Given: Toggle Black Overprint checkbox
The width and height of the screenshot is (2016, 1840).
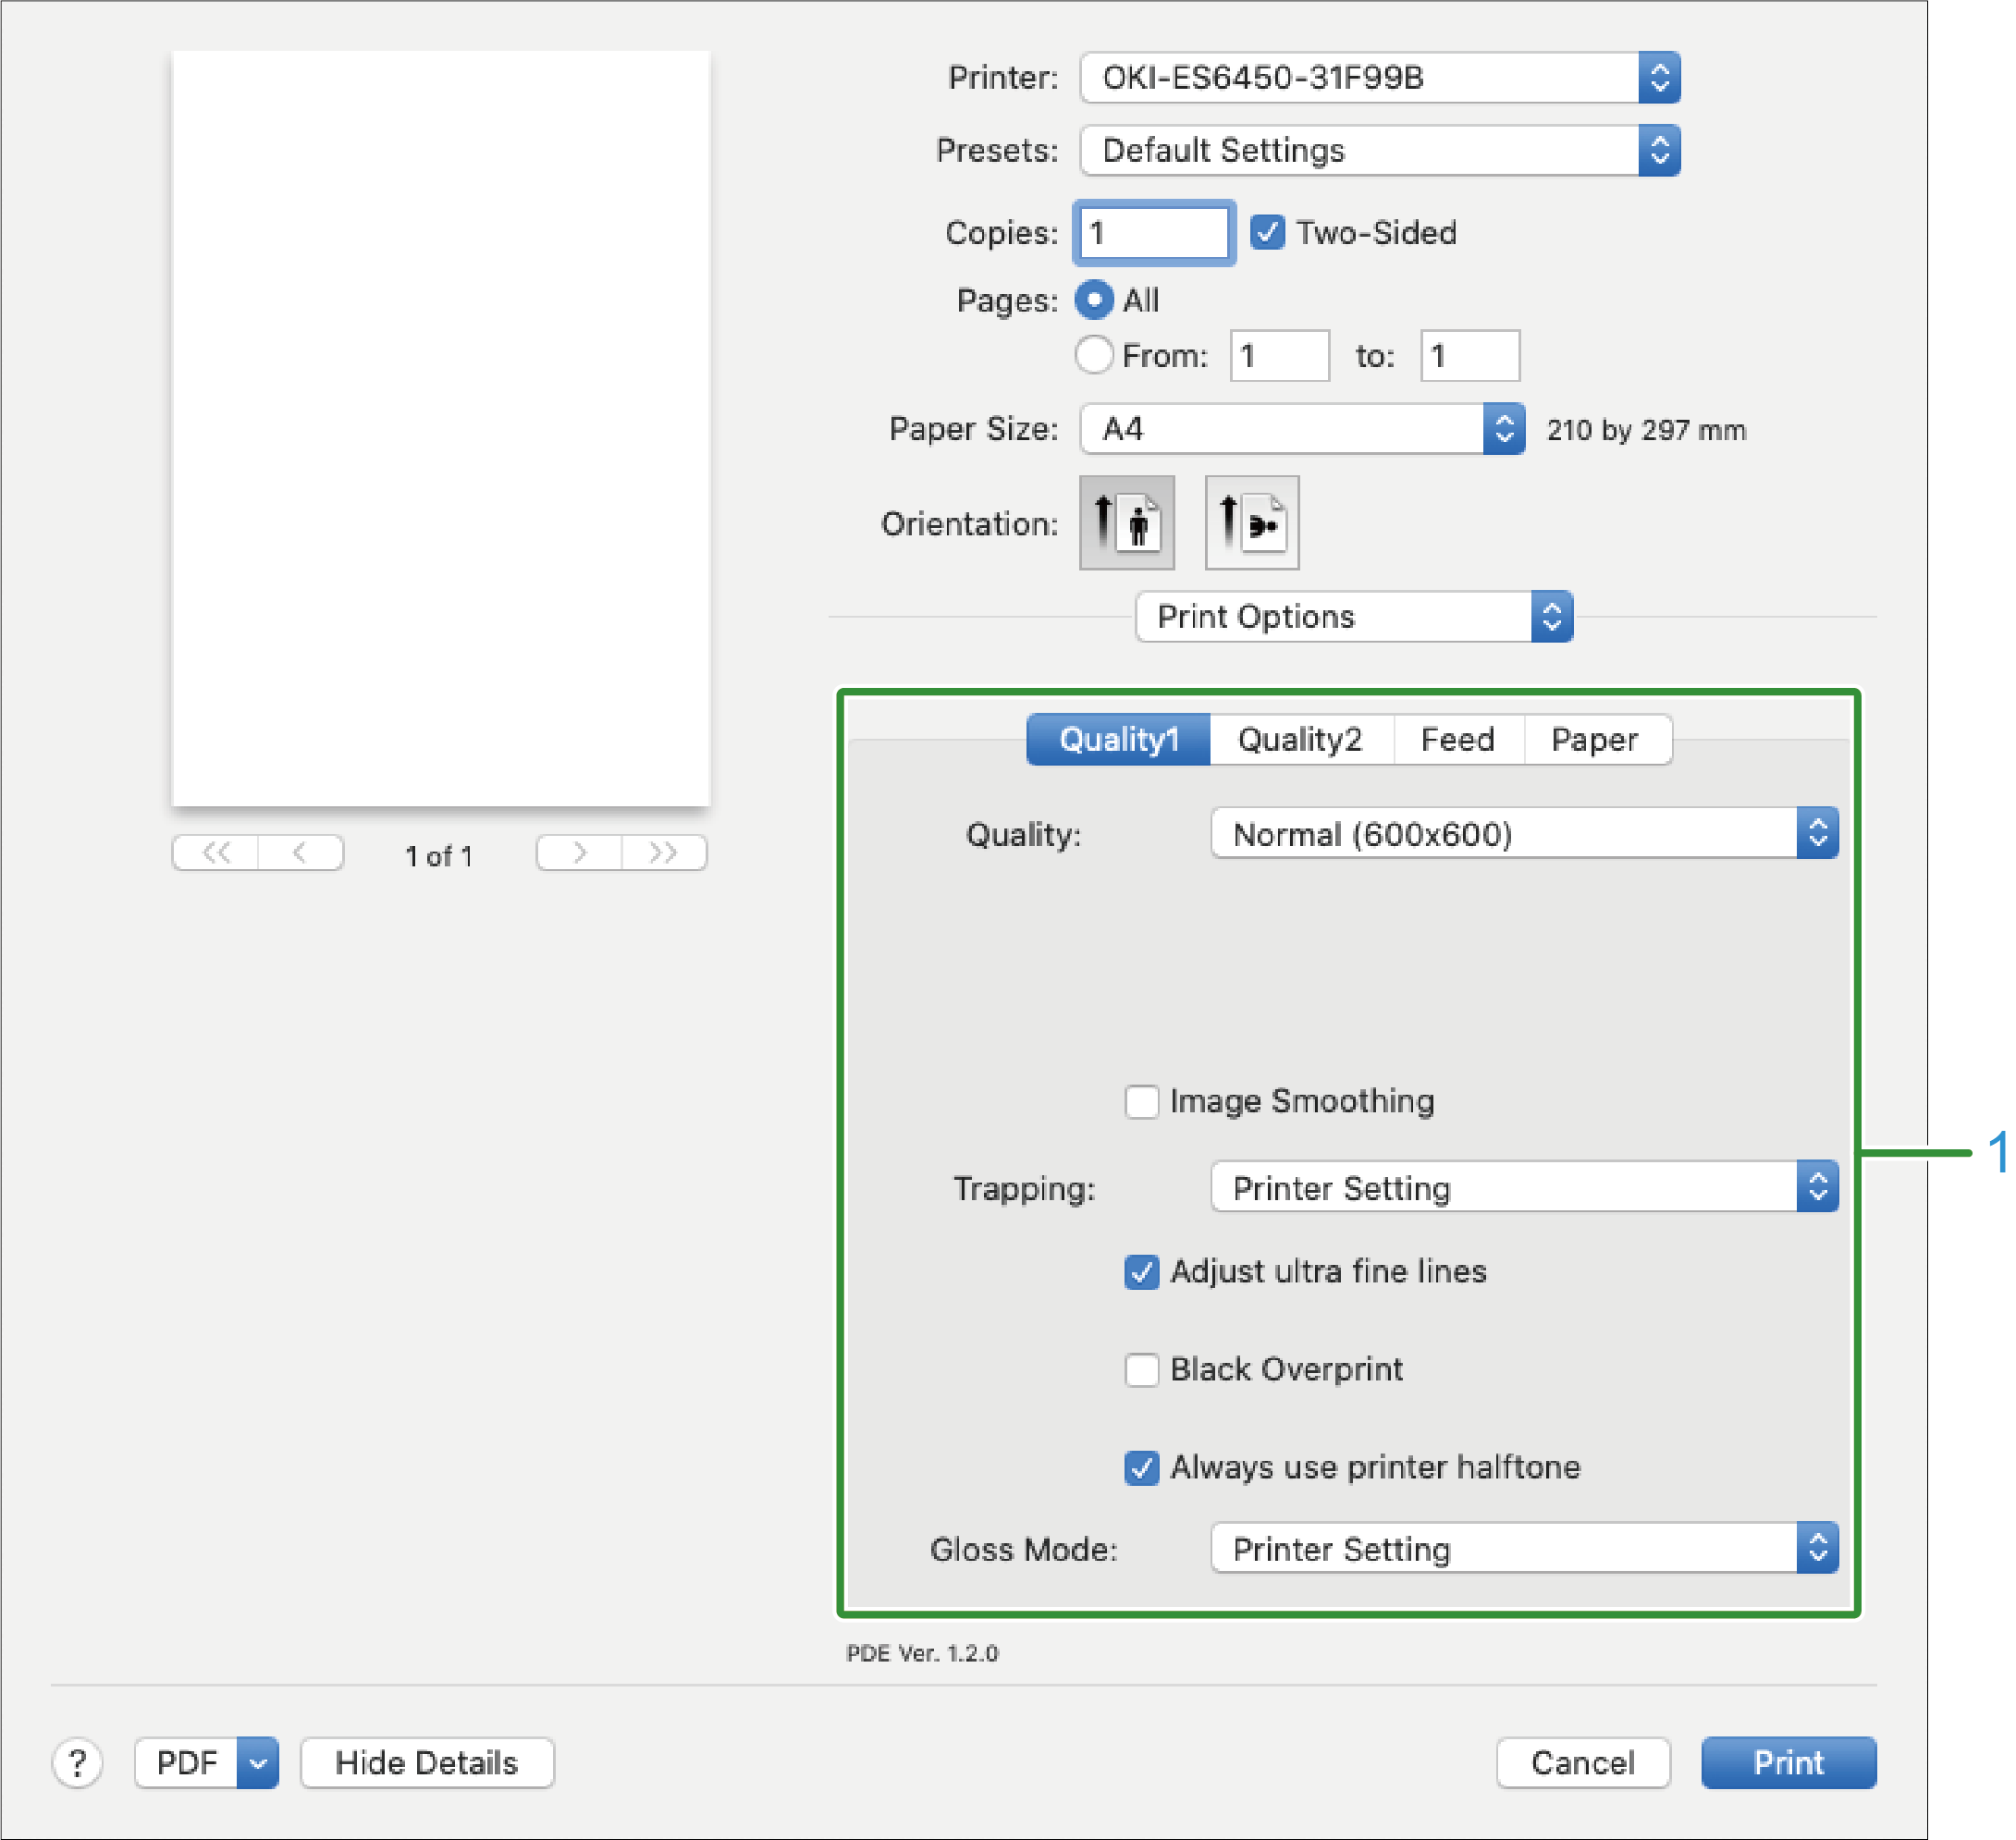Looking at the screenshot, I should [1141, 1369].
